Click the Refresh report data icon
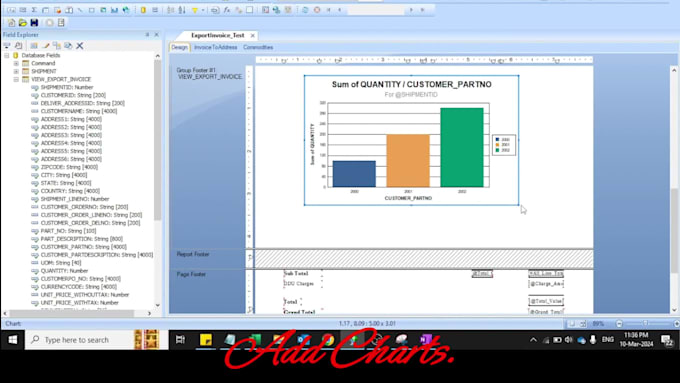The width and height of the screenshot is (680, 383). 305,10
